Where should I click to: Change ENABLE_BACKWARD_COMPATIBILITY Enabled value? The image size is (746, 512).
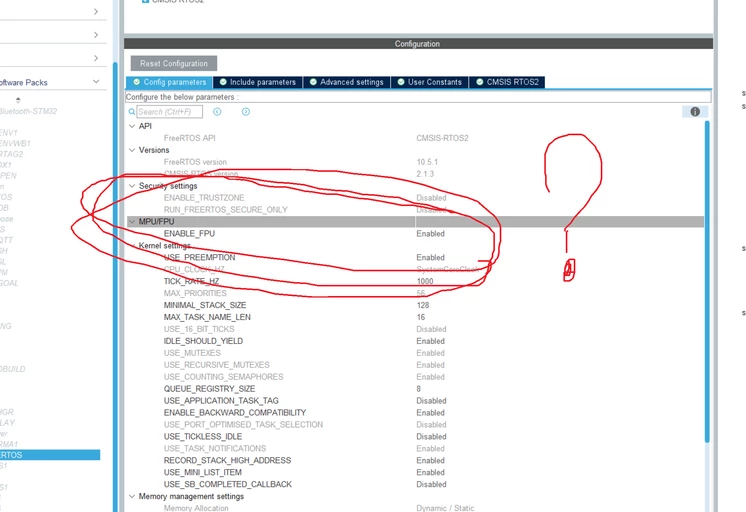point(430,413)
